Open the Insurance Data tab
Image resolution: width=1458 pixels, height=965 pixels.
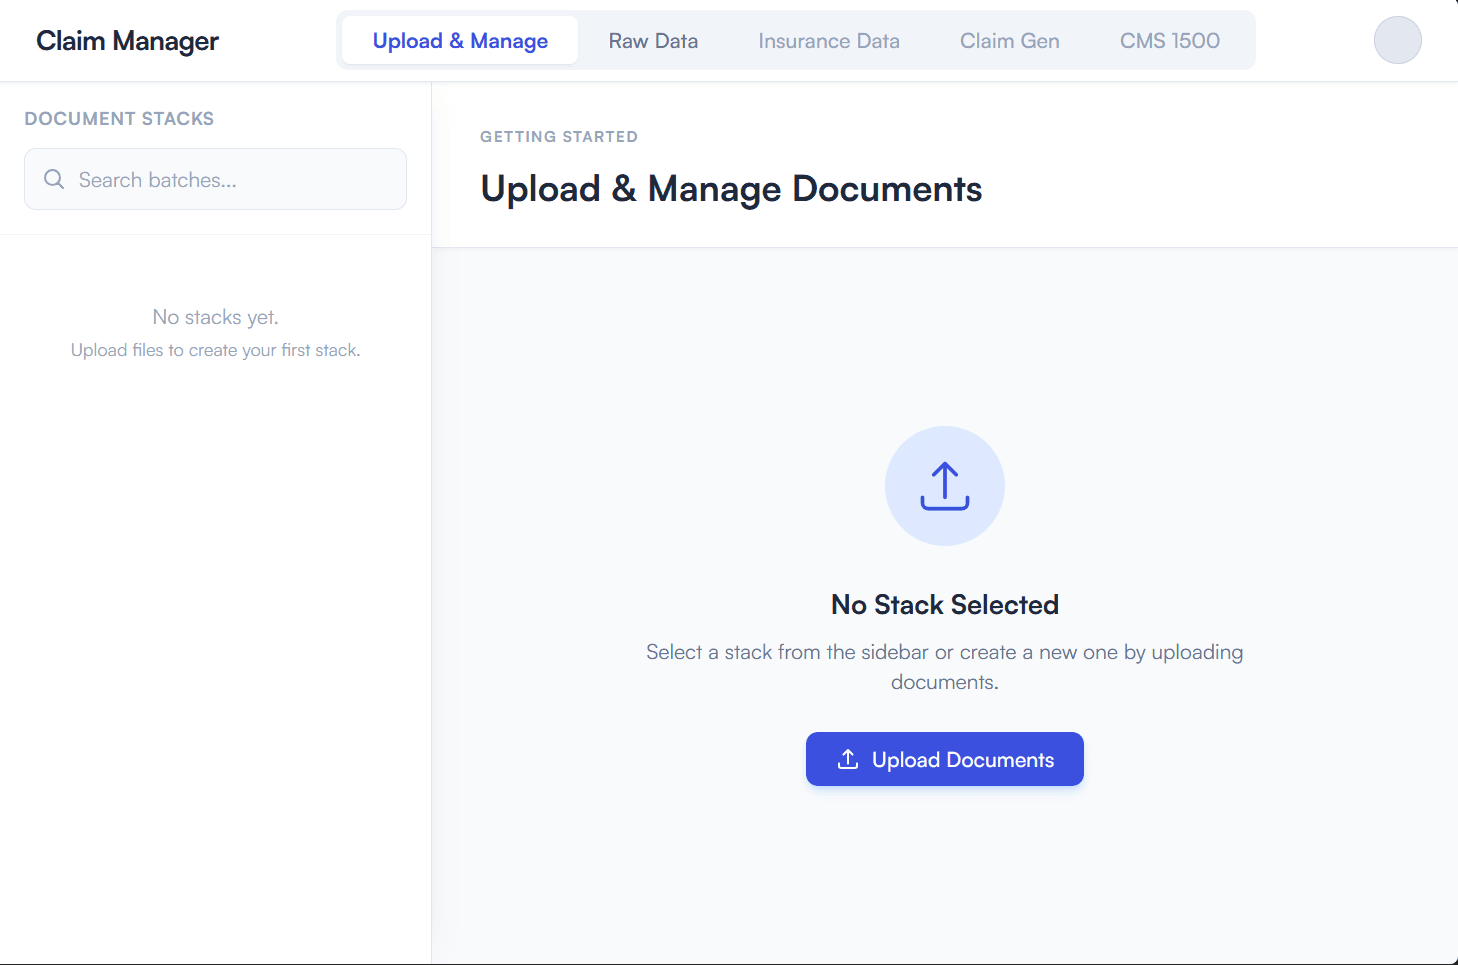[x=828, y=40]
